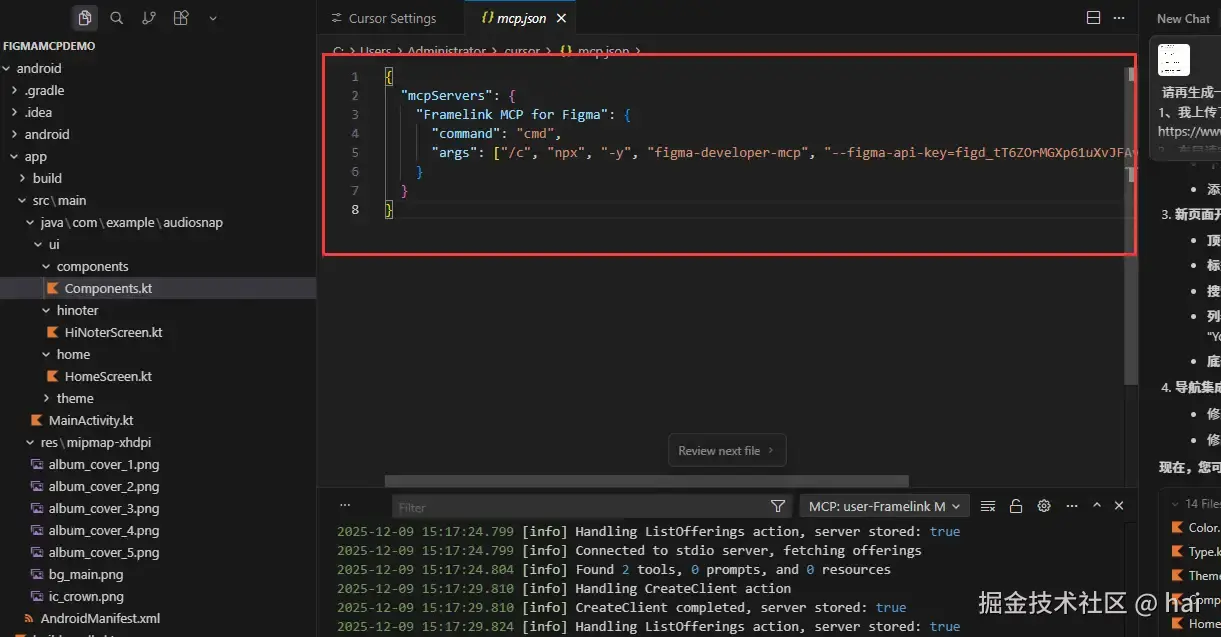Image resolution: width=1221 pixels, height=637 pixels.
Task: Click the Review next file button
Action: (x=727, y=450)
